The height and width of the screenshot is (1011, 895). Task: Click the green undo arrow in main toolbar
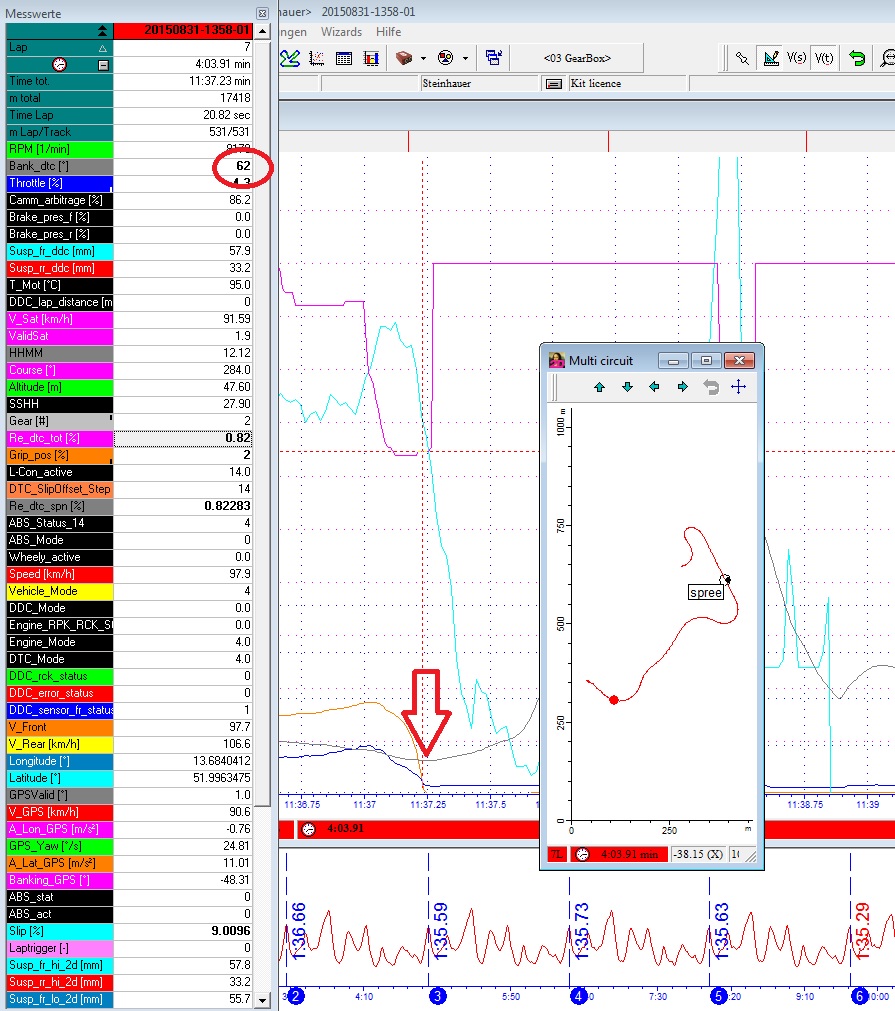point(857,58)
